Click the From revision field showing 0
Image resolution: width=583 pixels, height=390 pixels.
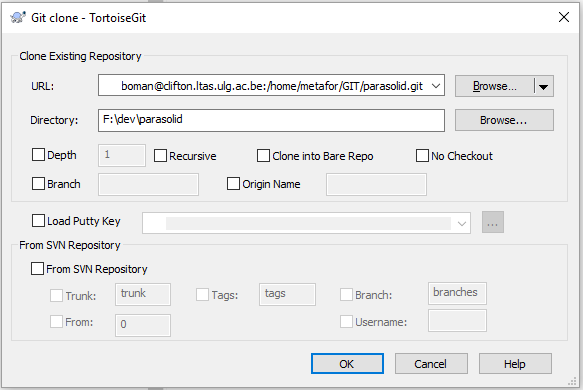(x=143, y=325)
